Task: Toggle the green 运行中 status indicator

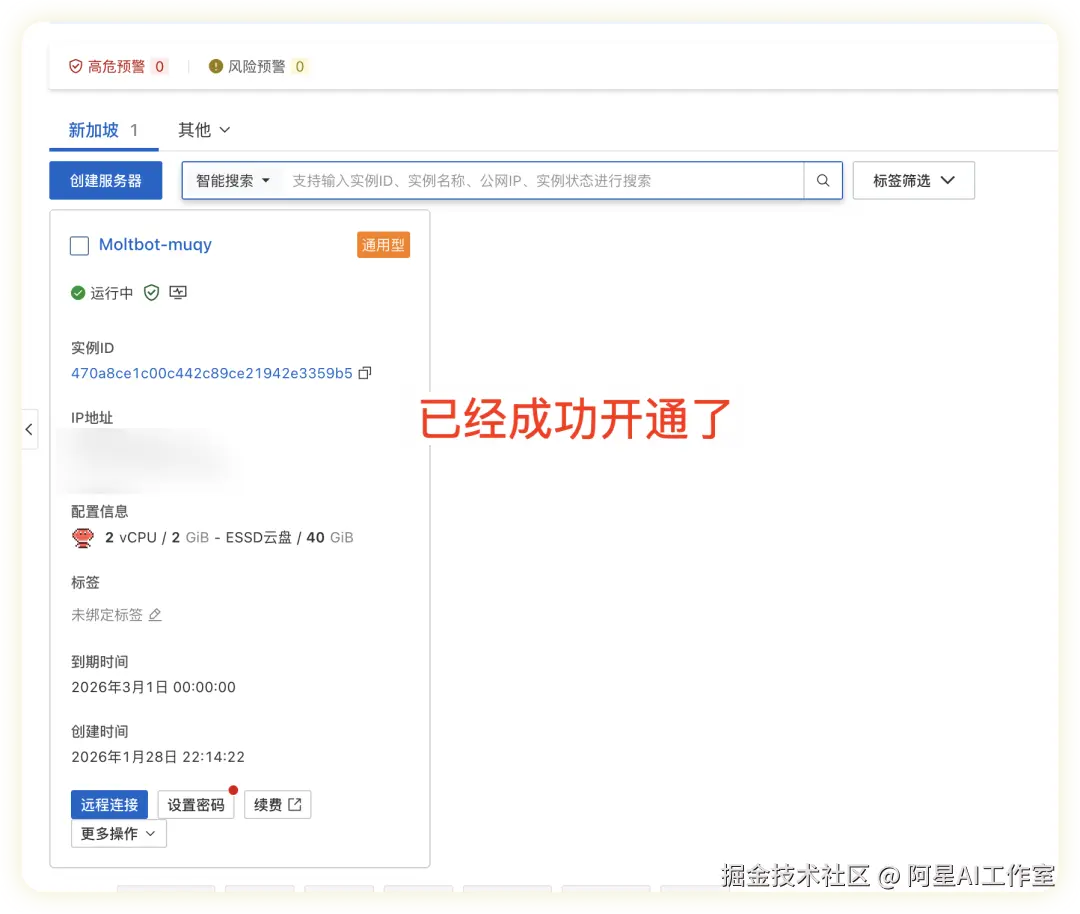Action: click(78, 292)
